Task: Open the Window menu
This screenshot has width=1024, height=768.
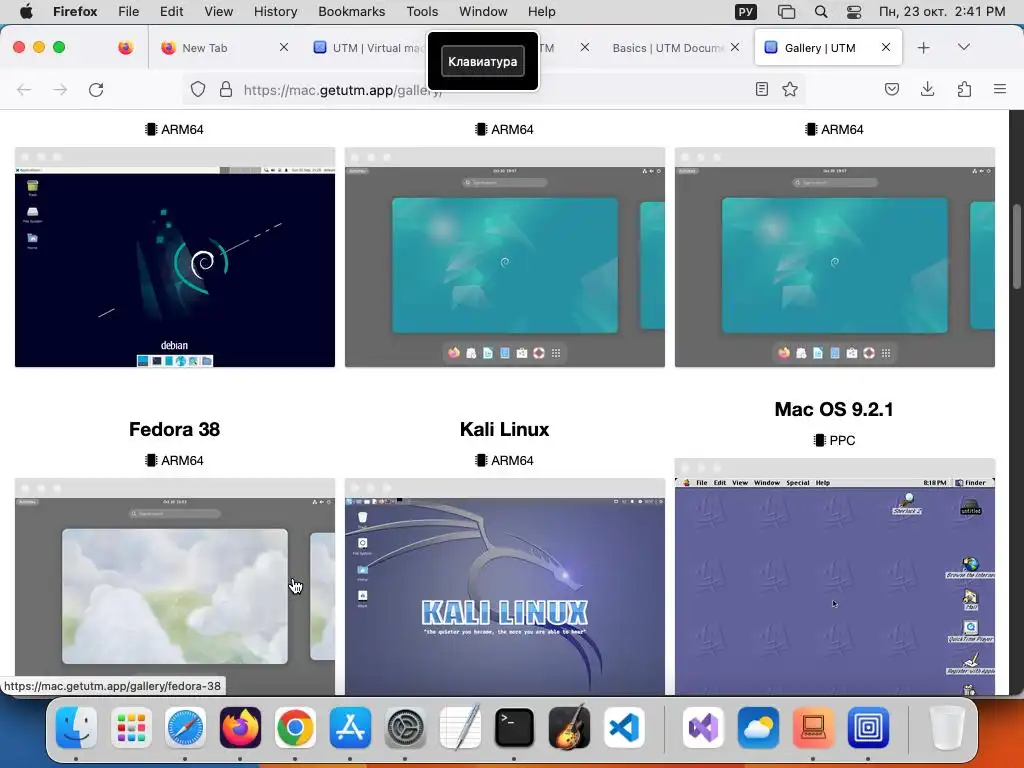Action: pos(483,11)
